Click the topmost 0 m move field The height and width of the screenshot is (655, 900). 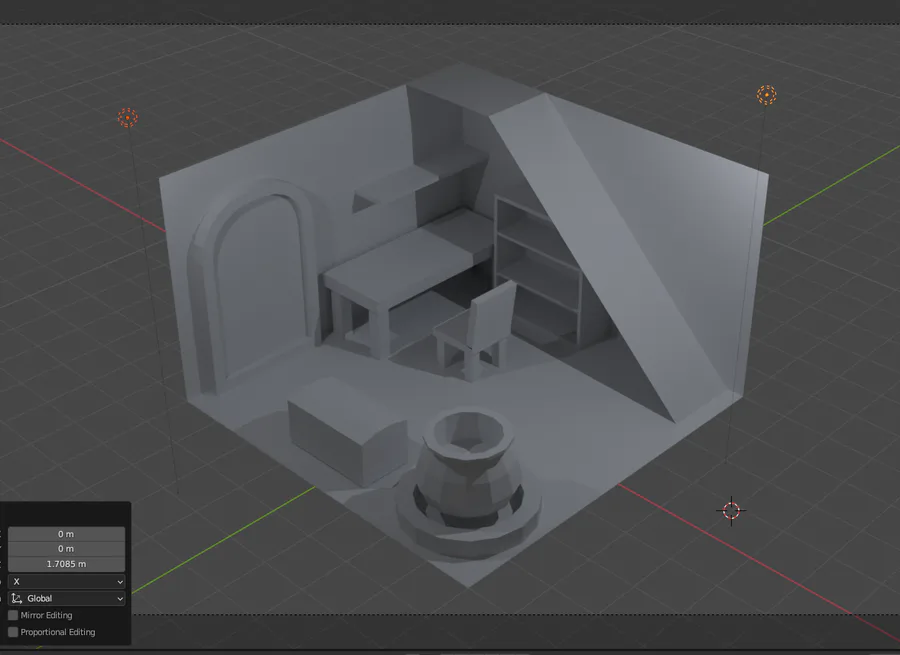pyautogui.click(x=67, y=534)
